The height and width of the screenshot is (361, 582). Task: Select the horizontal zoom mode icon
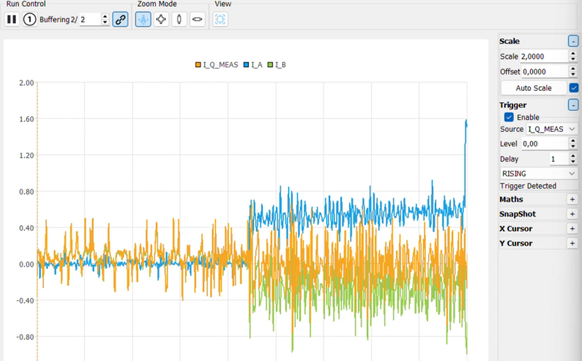click(x=197, y=19)
